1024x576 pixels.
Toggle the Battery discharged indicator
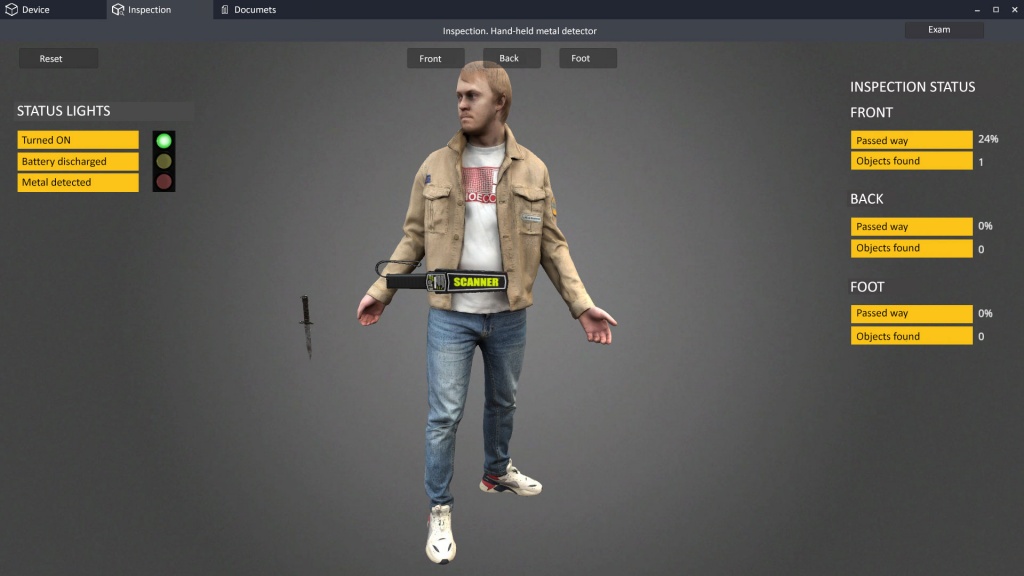(77, 161)
